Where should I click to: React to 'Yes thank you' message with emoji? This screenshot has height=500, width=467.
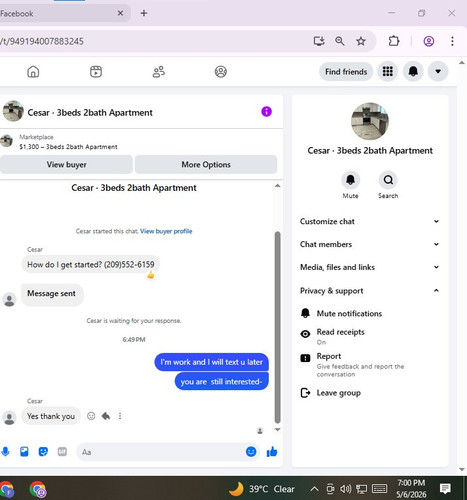pyautogui.click(x=91, y=416)
